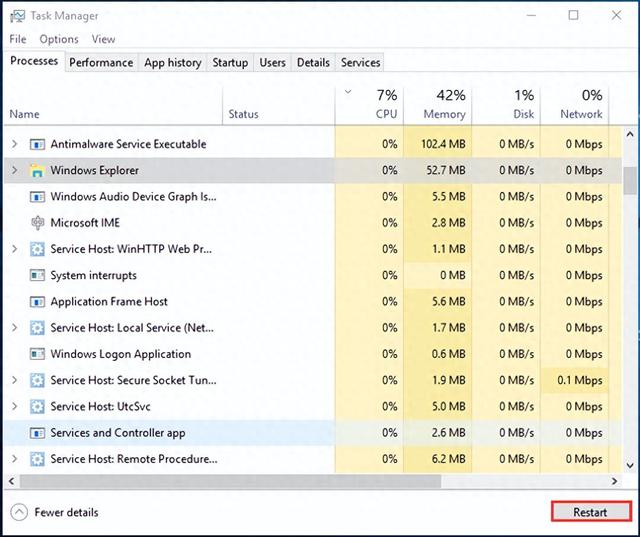Open the Options menu
Image resolution: width=640 pixels, height=537 pixels.
[59, 39]
